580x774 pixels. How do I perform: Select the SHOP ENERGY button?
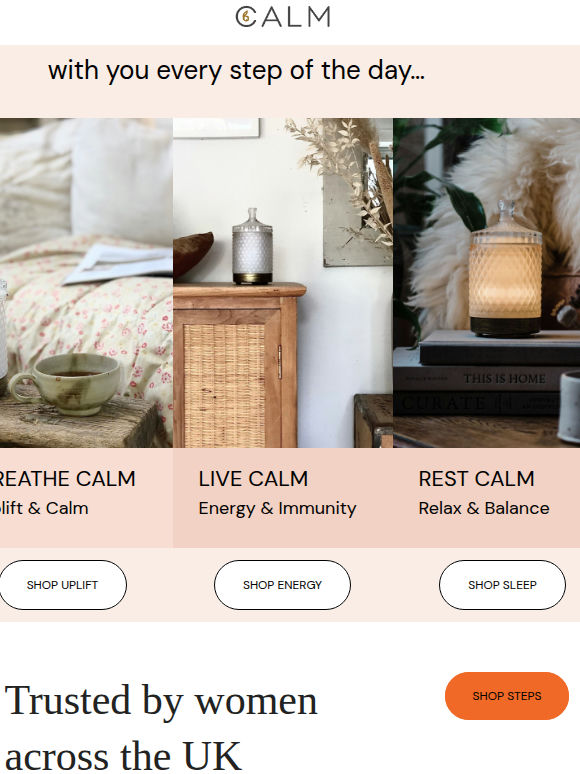tap(282, 585)
